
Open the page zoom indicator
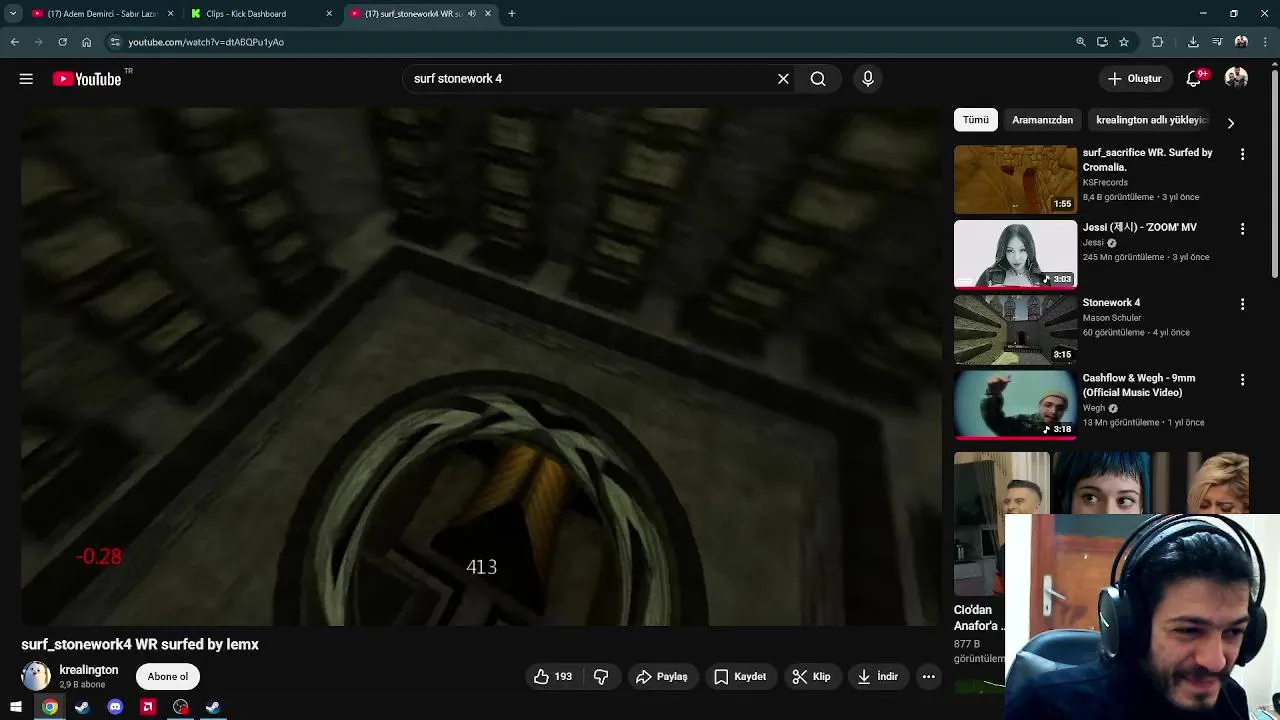[x=1080, y=42]
